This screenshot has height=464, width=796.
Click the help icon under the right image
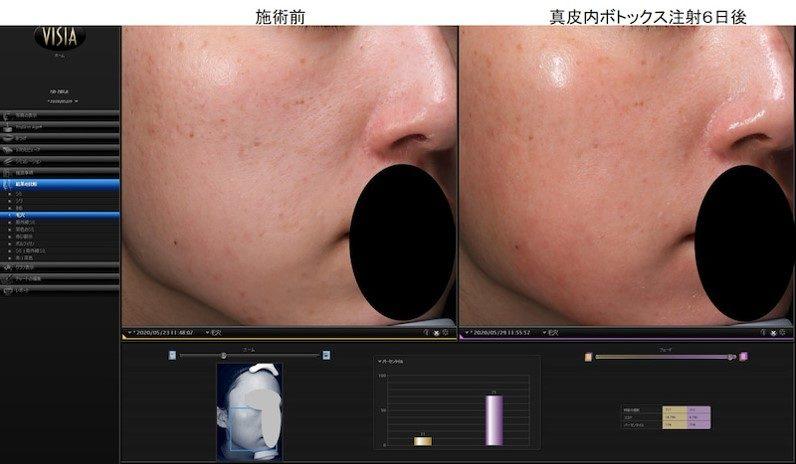coord(764,332)
